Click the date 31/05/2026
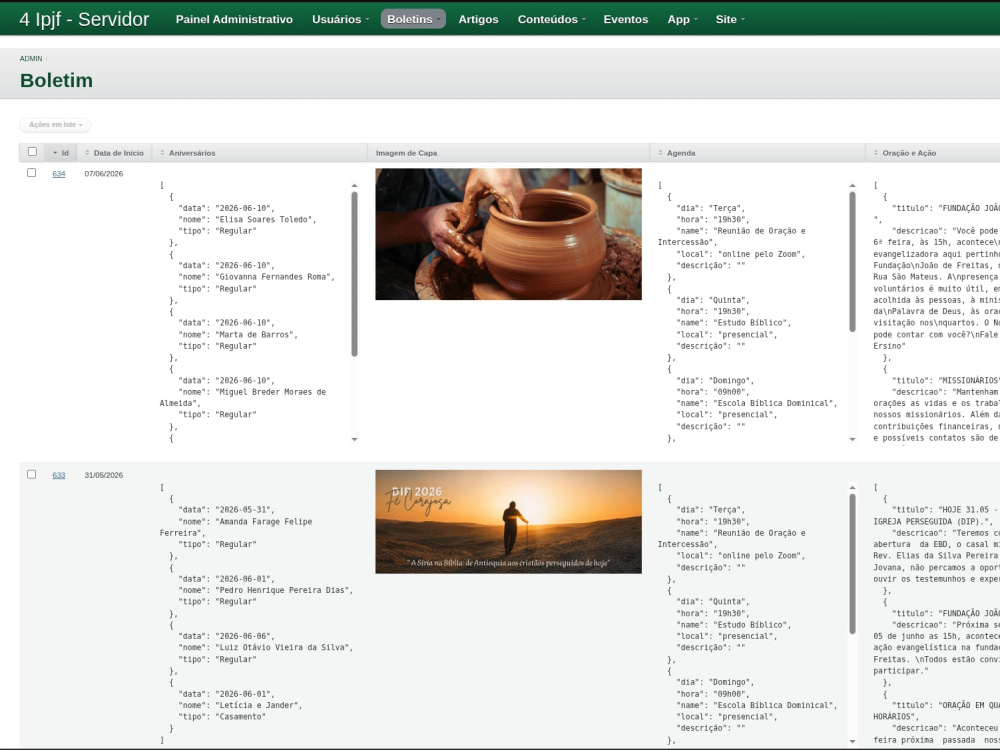 pos(103,475)
